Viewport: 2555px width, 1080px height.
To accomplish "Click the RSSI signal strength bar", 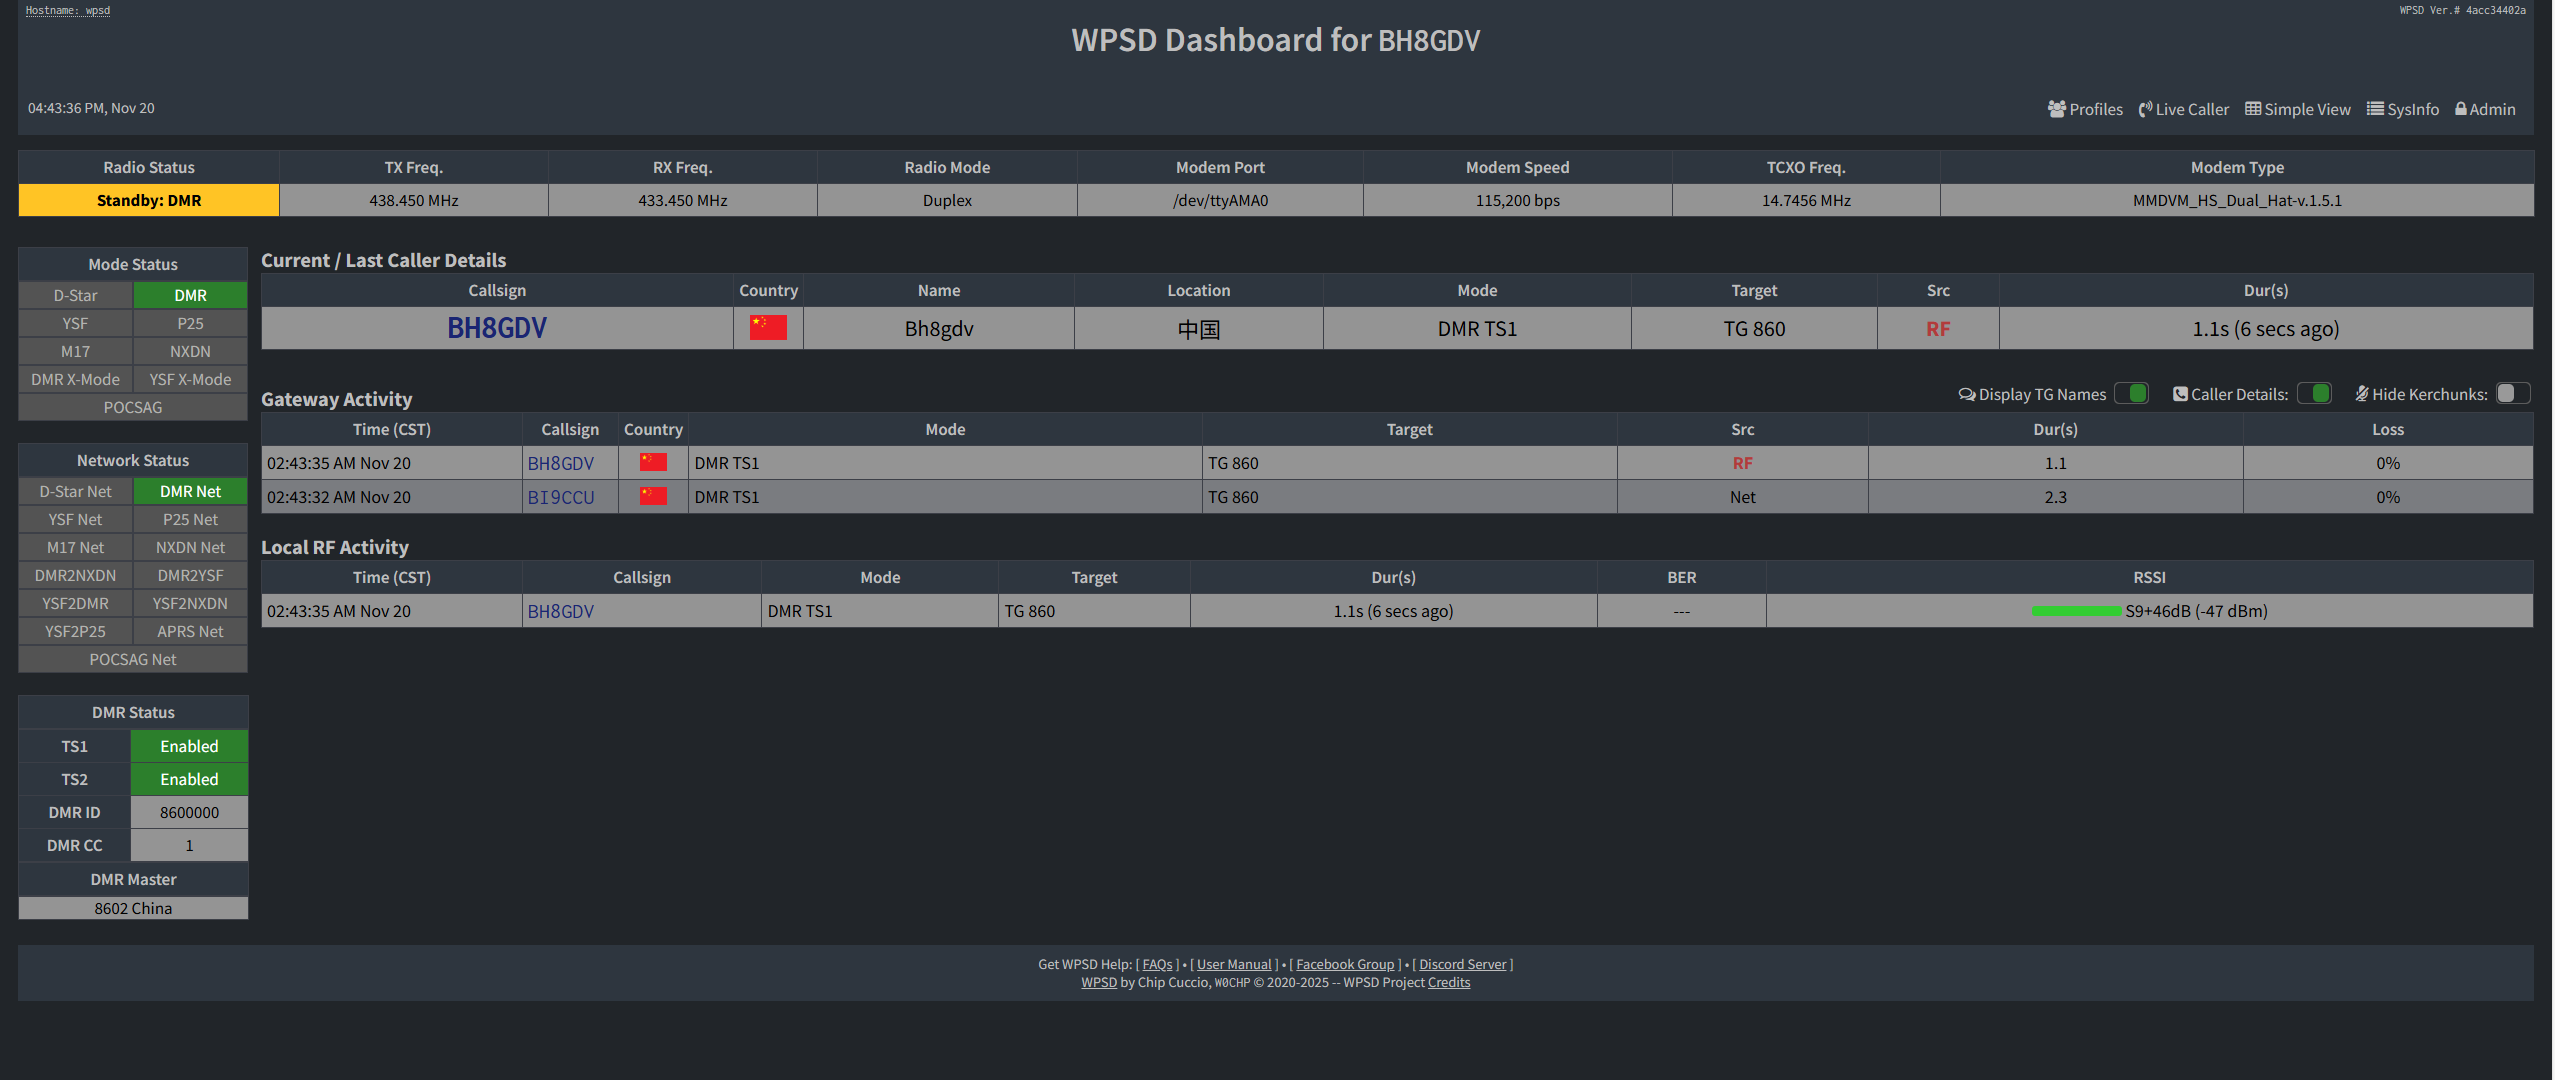I will click(x=2075, y=611).
